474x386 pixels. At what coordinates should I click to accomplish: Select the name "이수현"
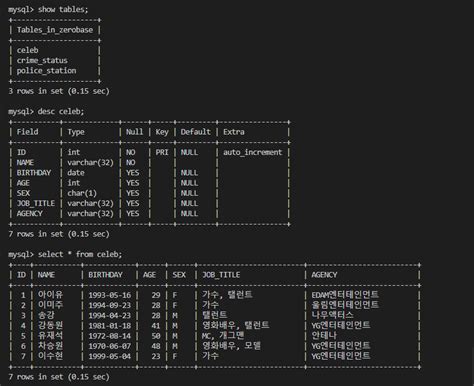point(50,356)
